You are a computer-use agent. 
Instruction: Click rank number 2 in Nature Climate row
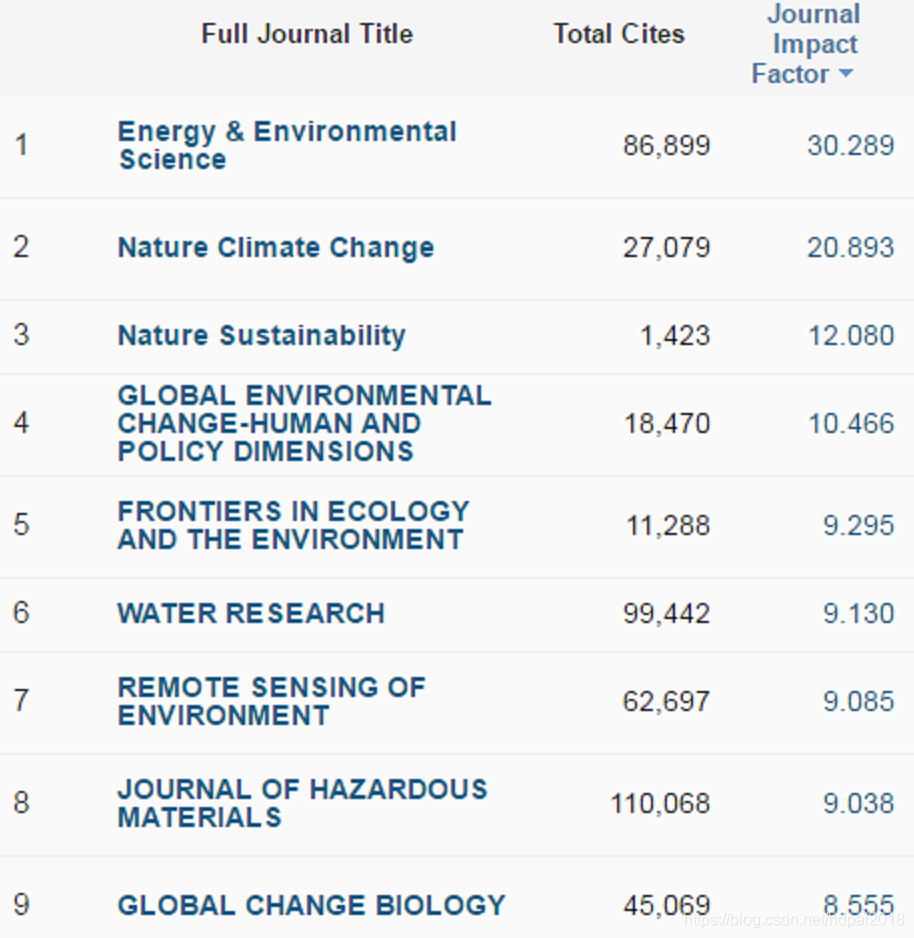click(22, 247)
